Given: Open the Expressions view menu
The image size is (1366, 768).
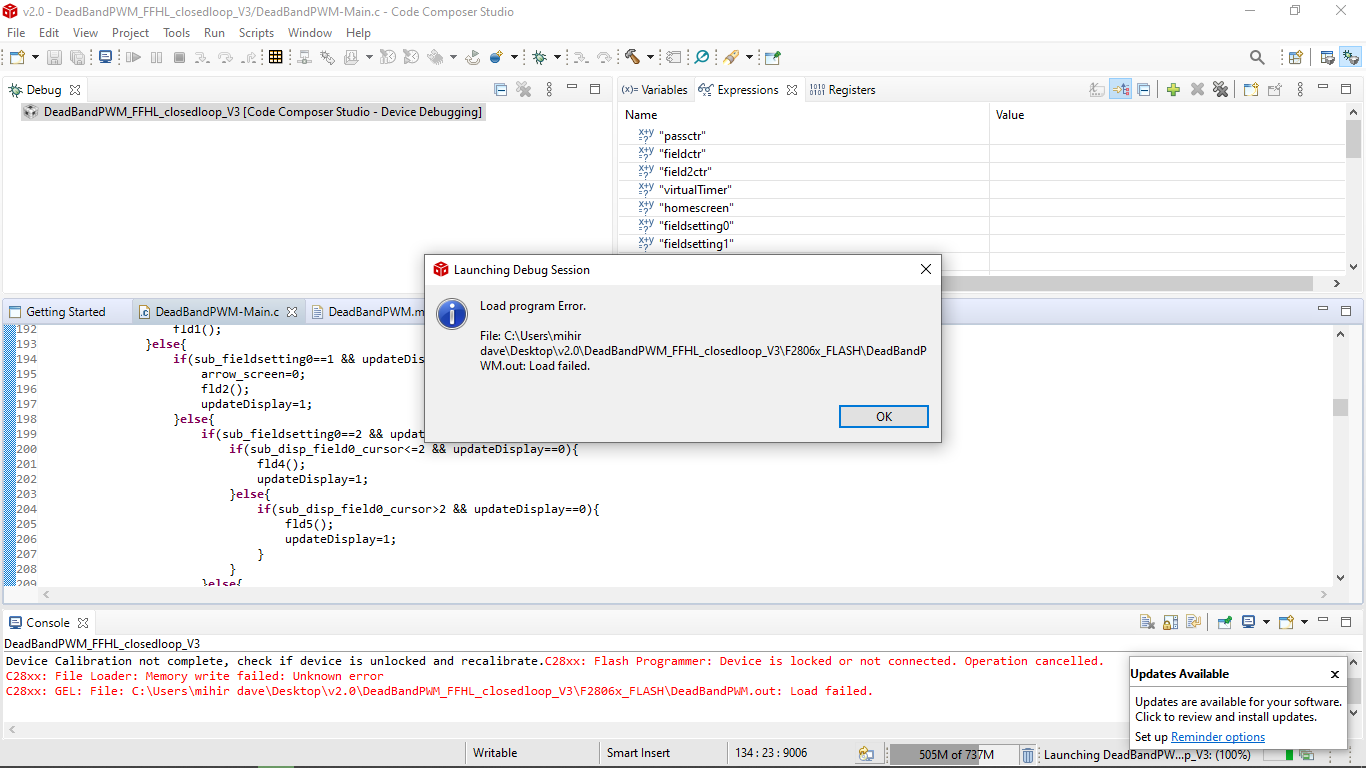Looking at the screenshot, I should tap(1299, 90).
